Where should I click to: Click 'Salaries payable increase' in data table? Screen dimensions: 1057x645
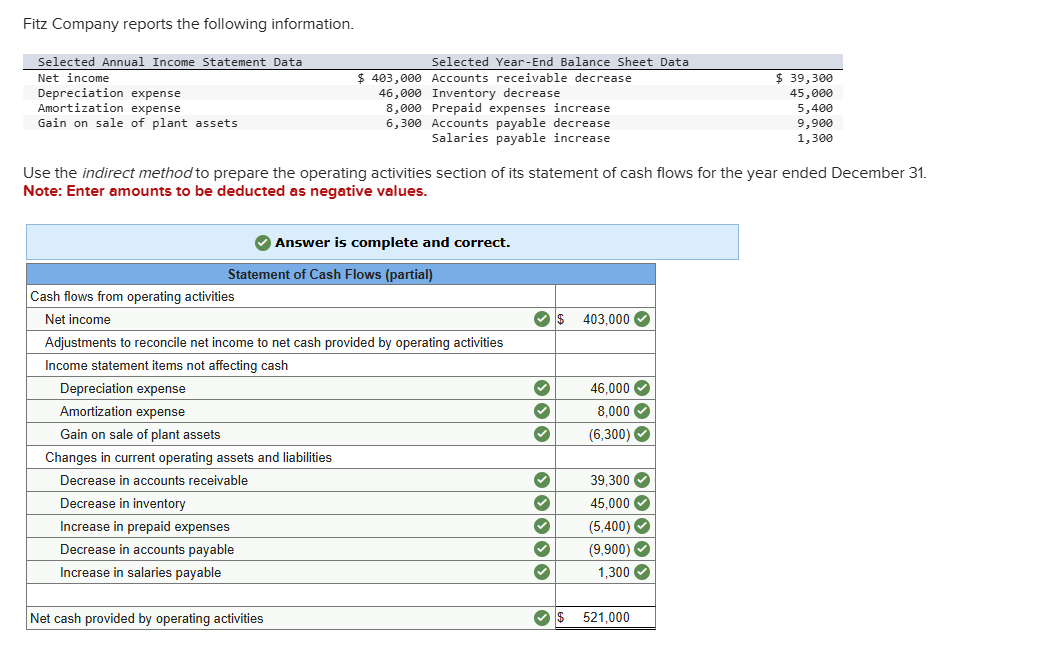(520, 138)
